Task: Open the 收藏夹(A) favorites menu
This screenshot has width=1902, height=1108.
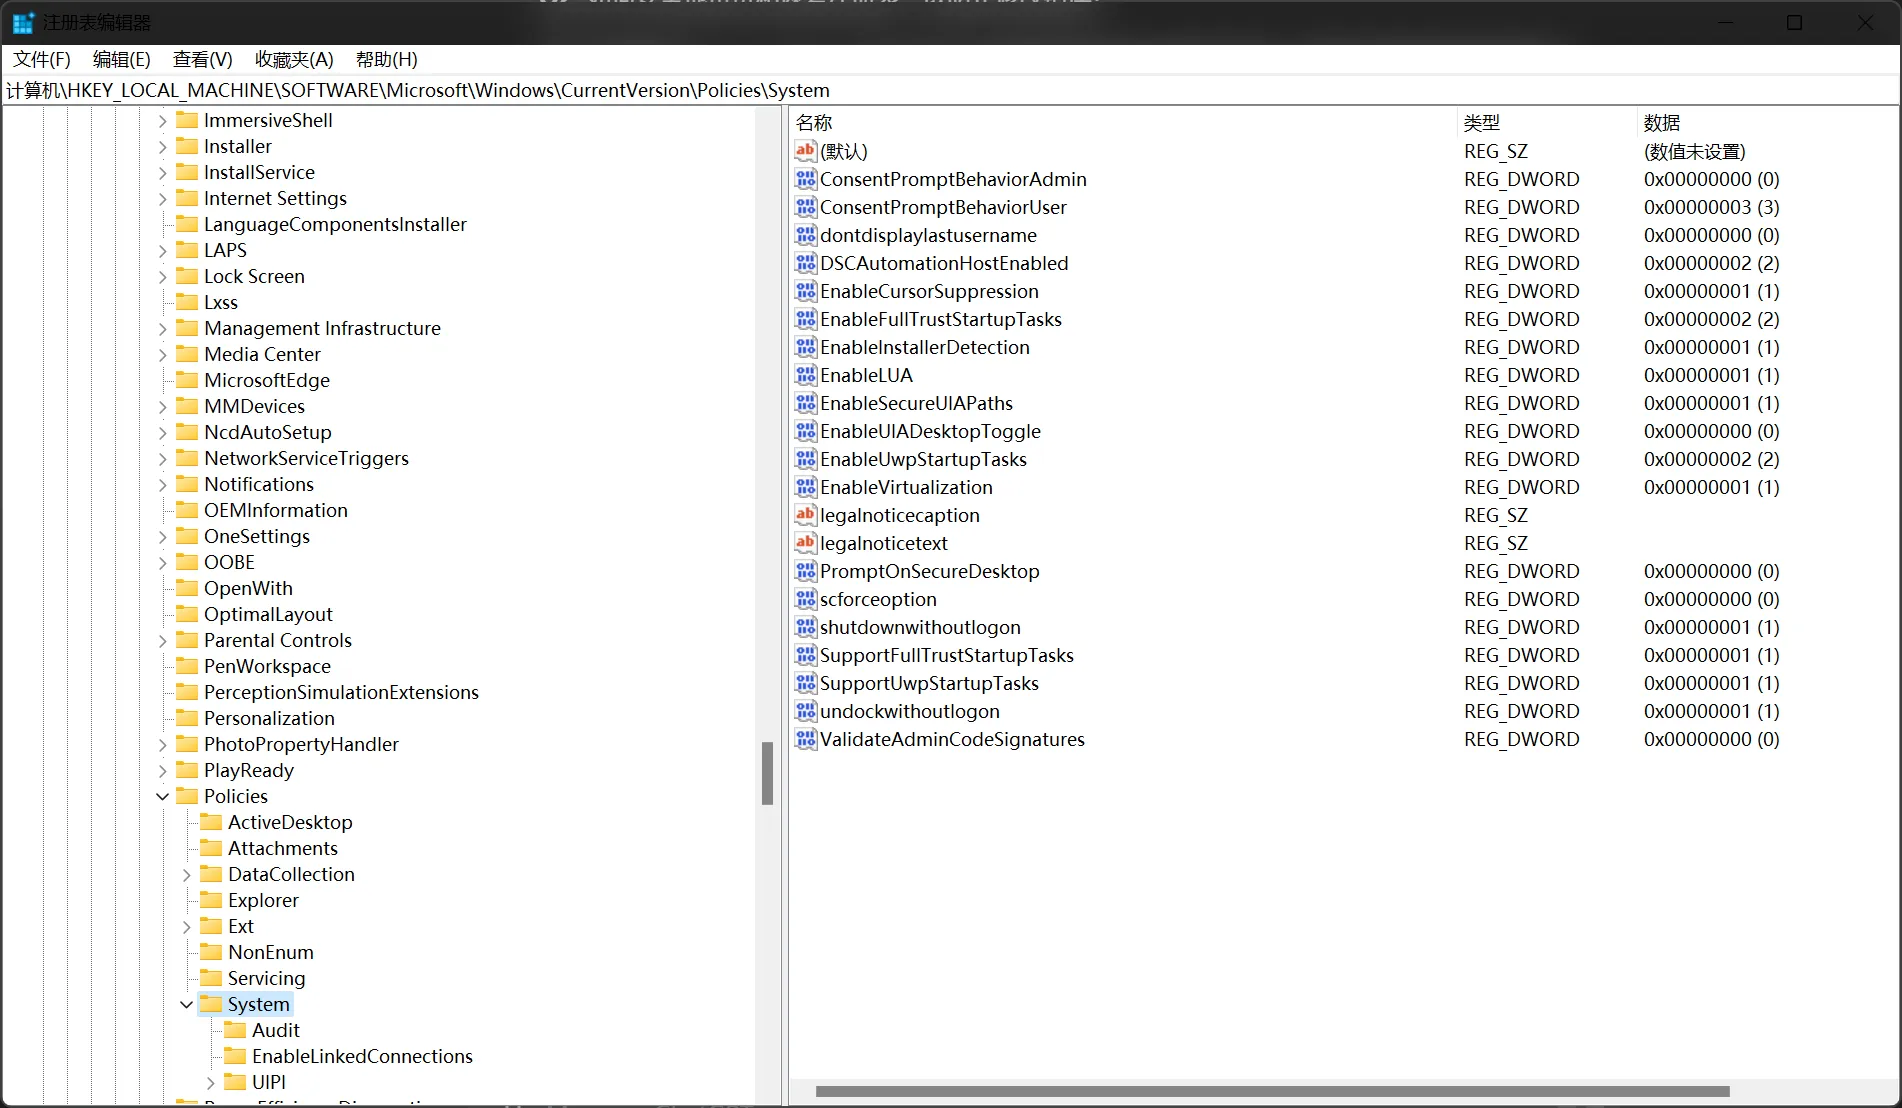Action: [x=294, y=60]
